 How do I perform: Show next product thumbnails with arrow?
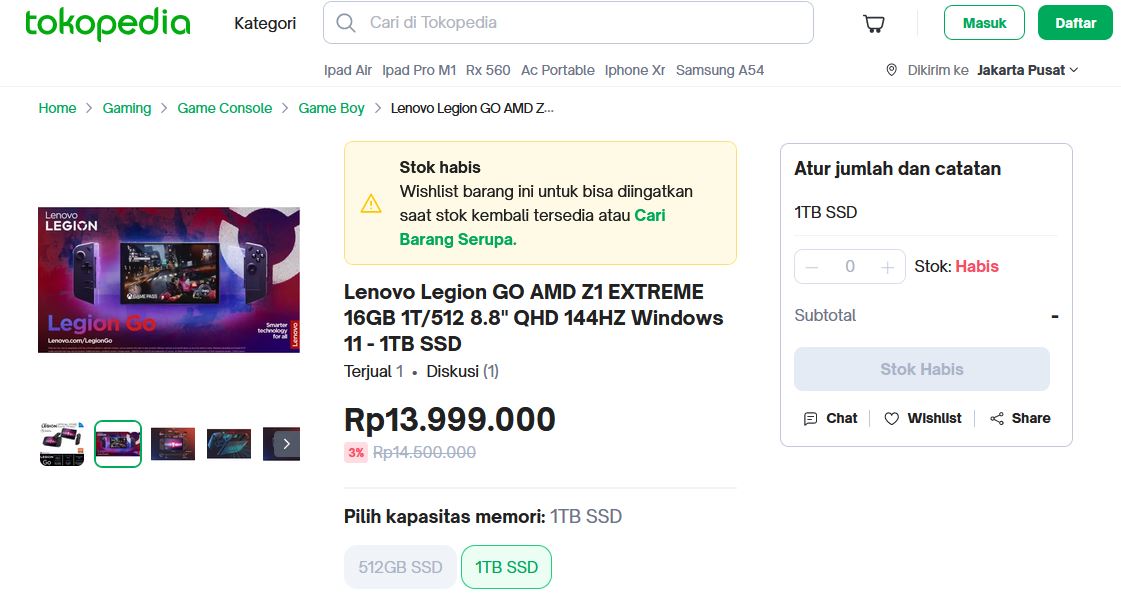[x=287, y=443]
